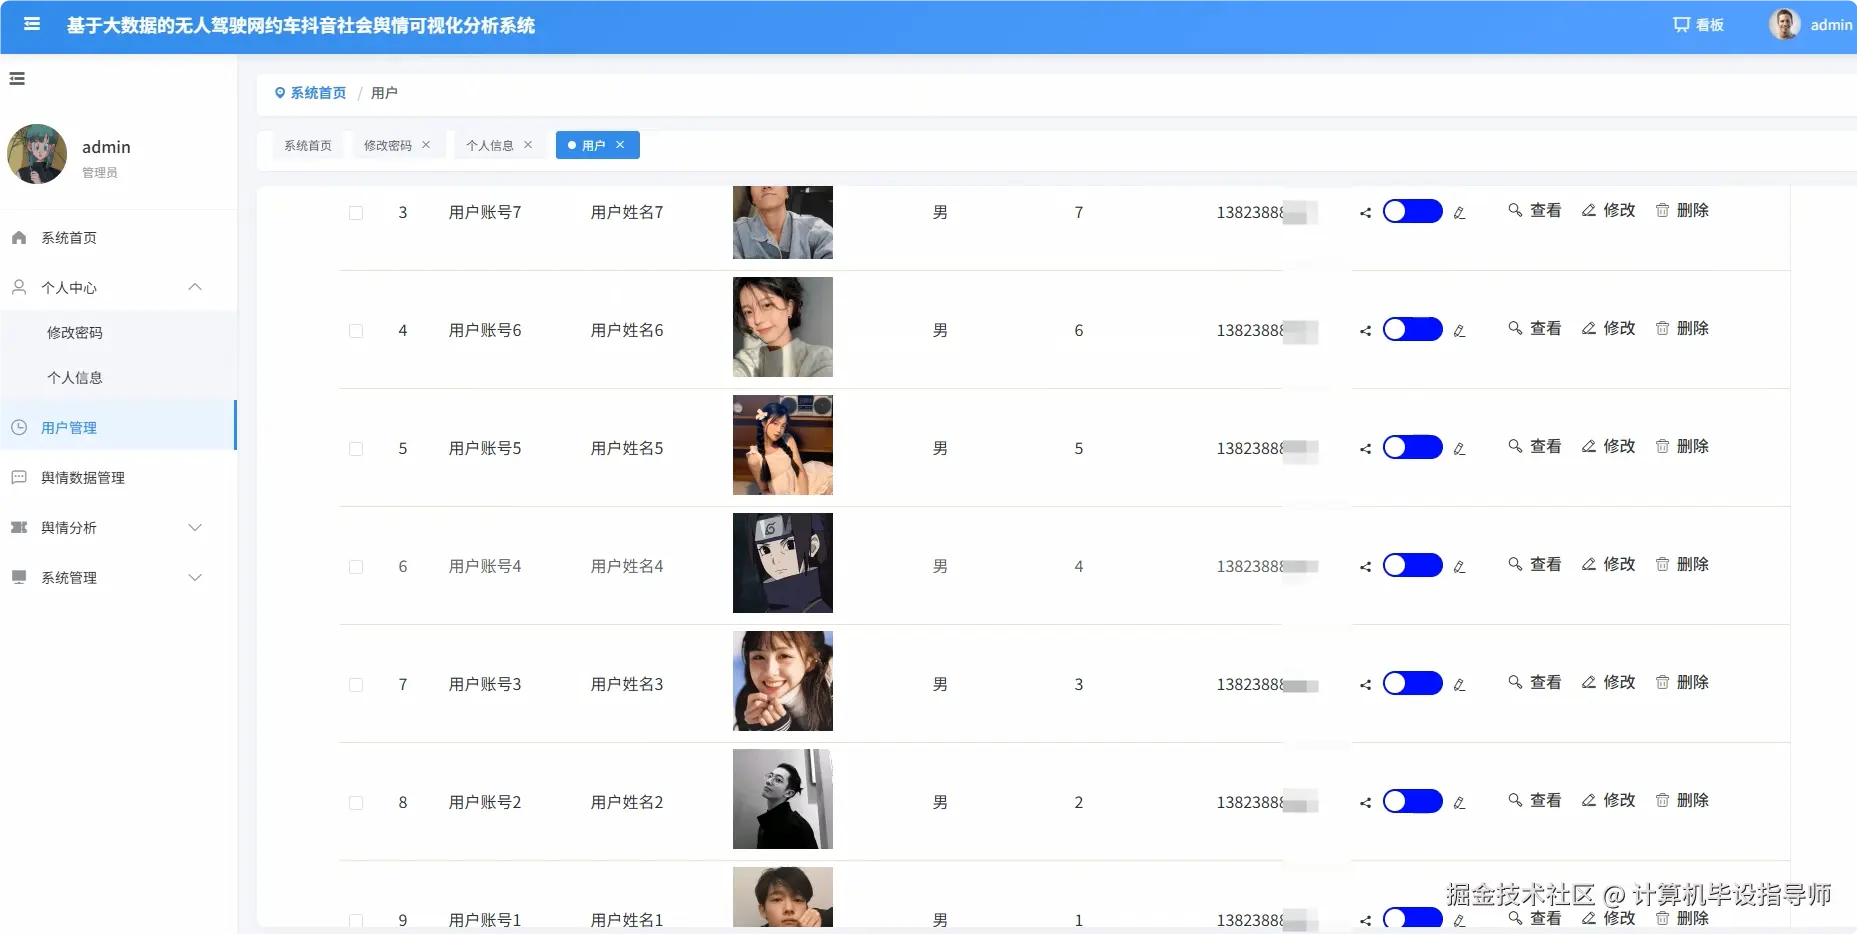Image resolution: width=1857 pixels, height=934 pixels.
Task: Select the checkbox for 用户账号6 row
Action: tap(356, 331)
